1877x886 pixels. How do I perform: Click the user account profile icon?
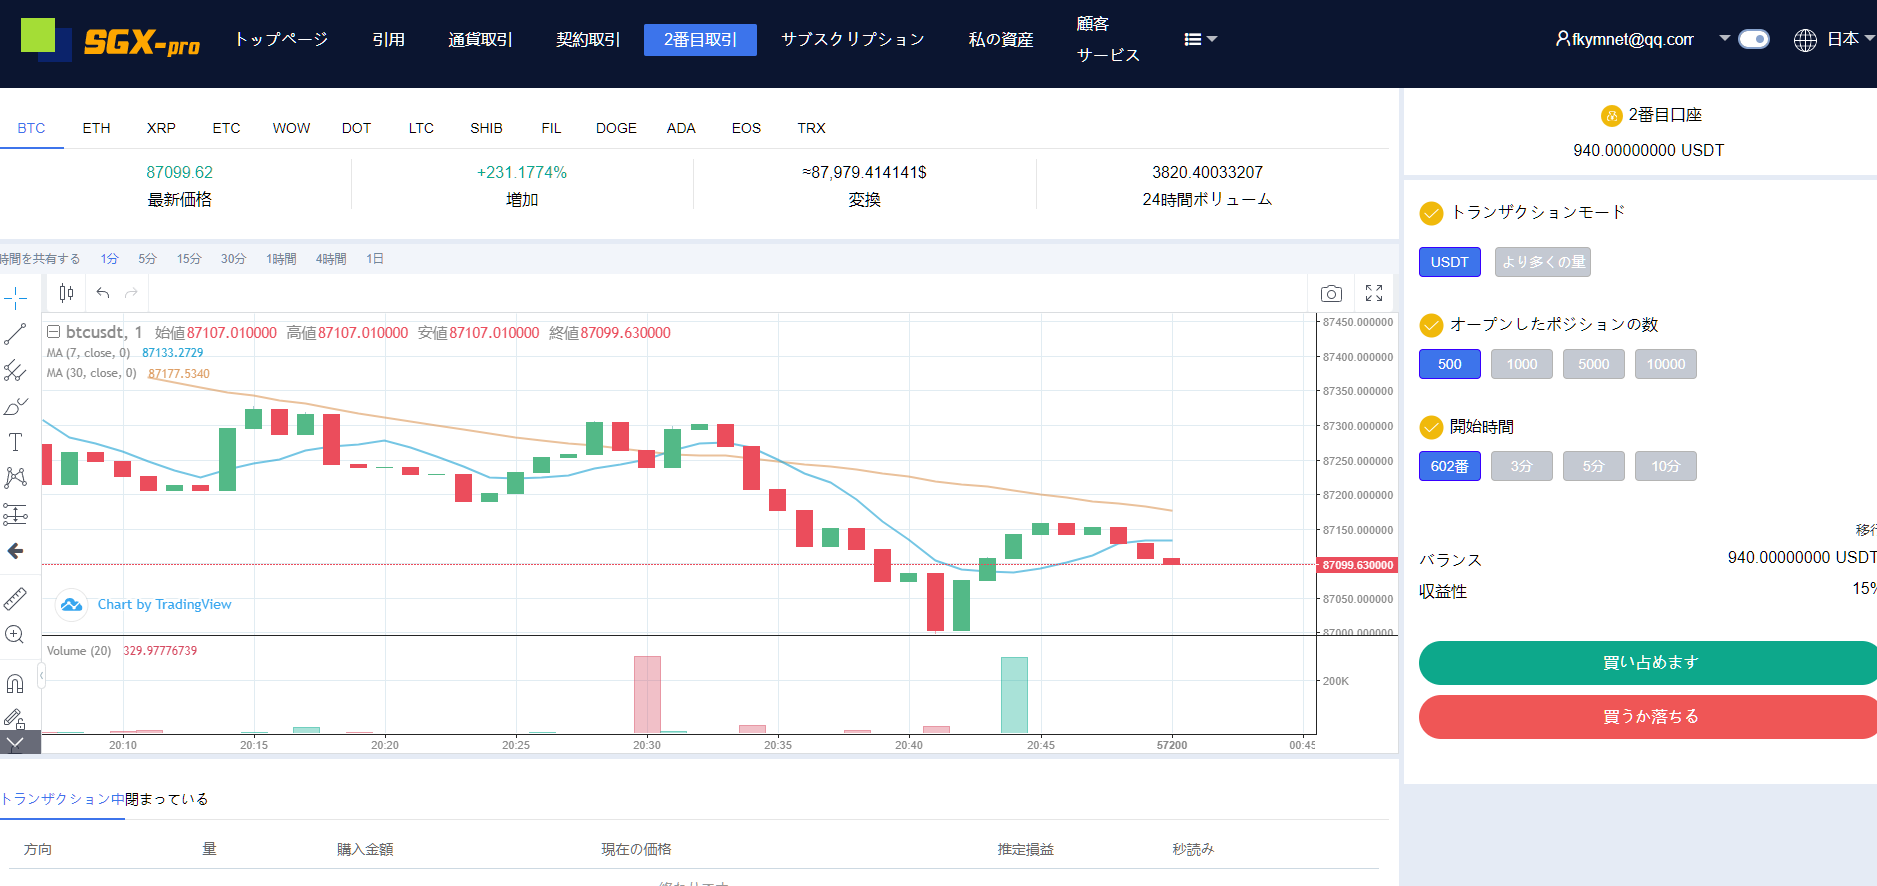(1562, 39)
